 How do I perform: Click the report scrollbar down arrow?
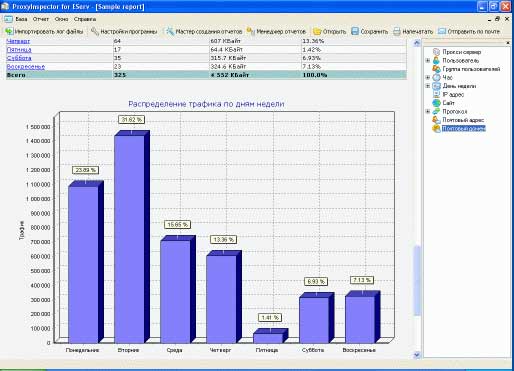(417, 355)
